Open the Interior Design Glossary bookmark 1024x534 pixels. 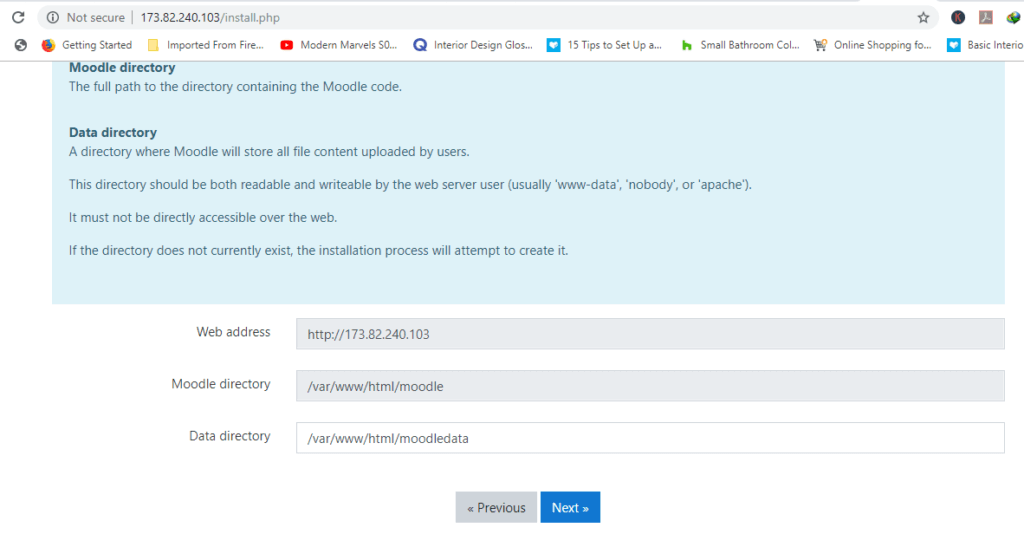[x=473, y=45]
